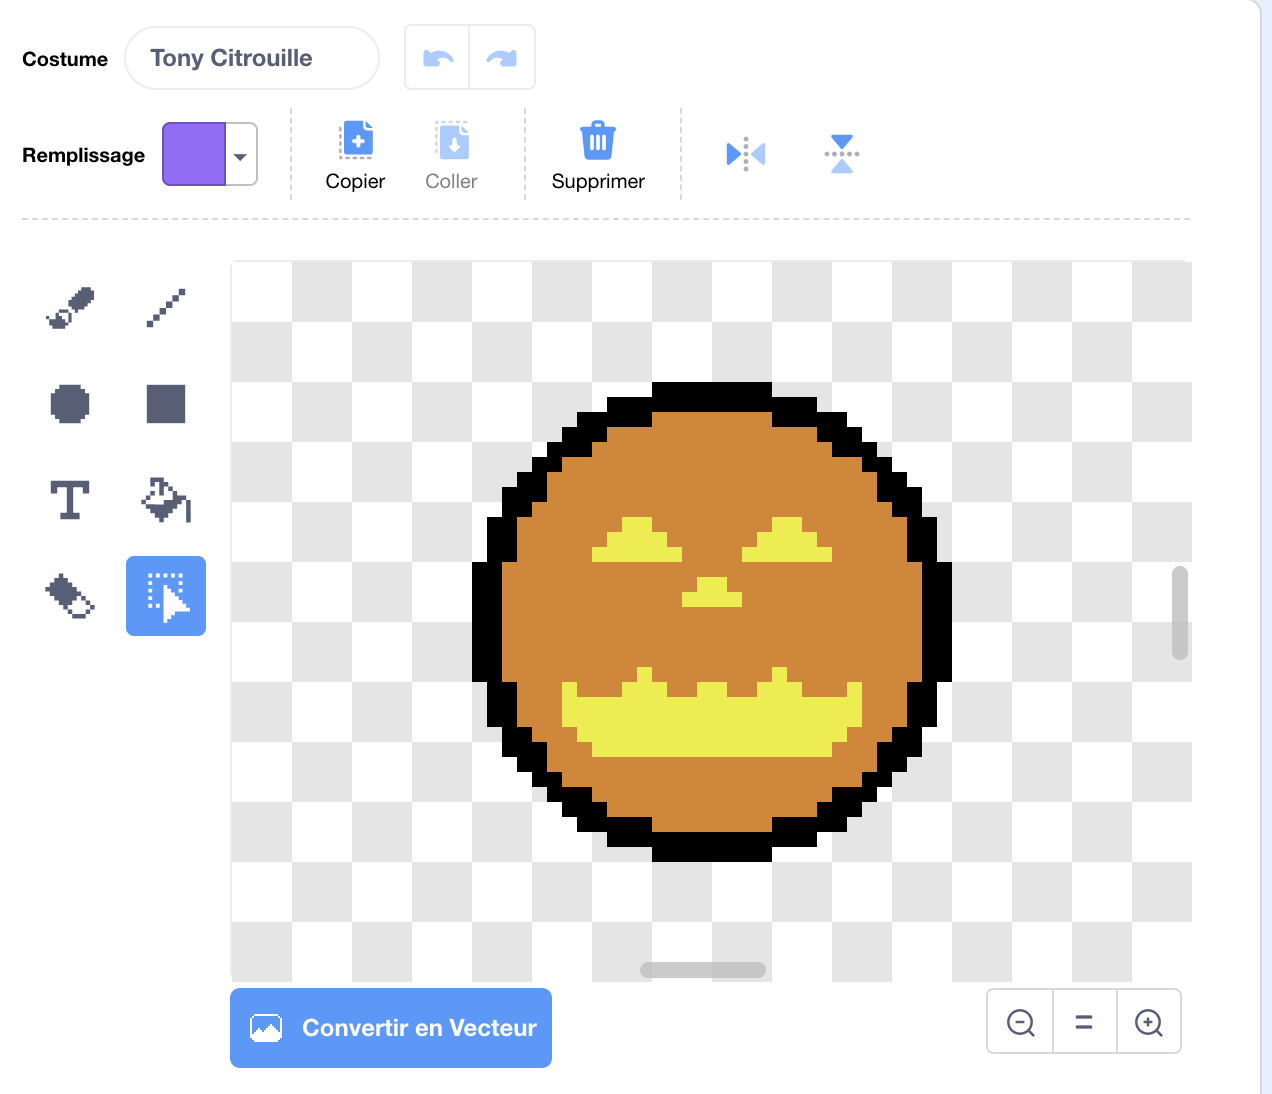Click the Undo arrow button
1272x1094 pixels.
(x=438, y=58)
